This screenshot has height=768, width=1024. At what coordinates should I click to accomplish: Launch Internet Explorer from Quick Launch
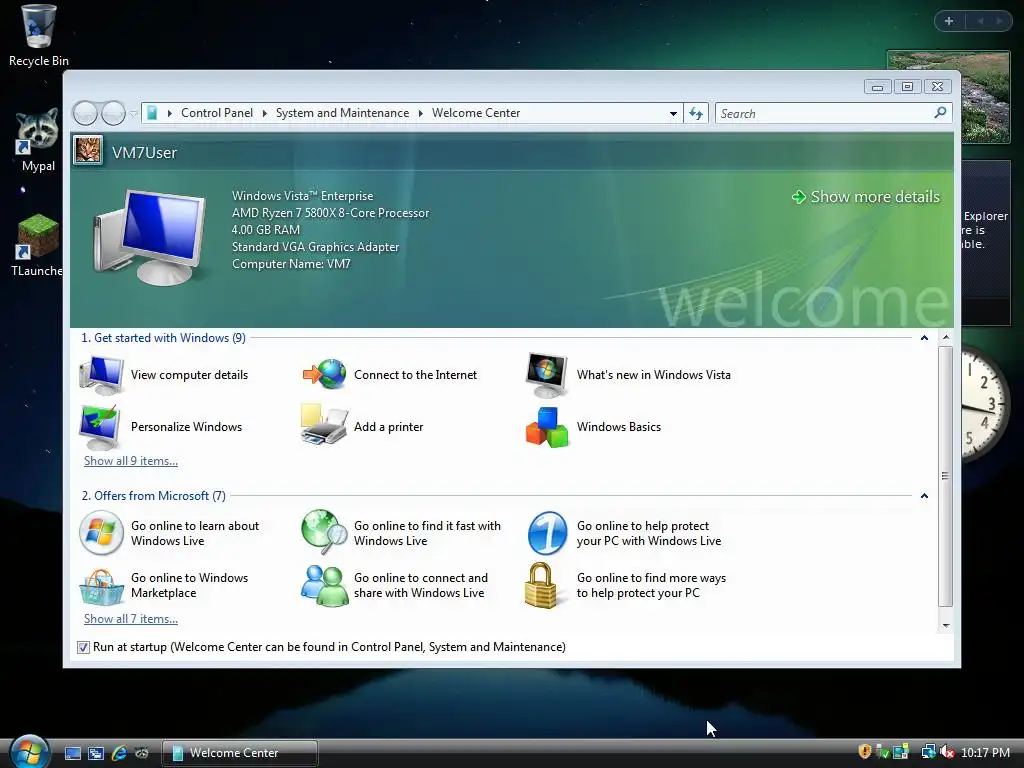pos(118,753)
